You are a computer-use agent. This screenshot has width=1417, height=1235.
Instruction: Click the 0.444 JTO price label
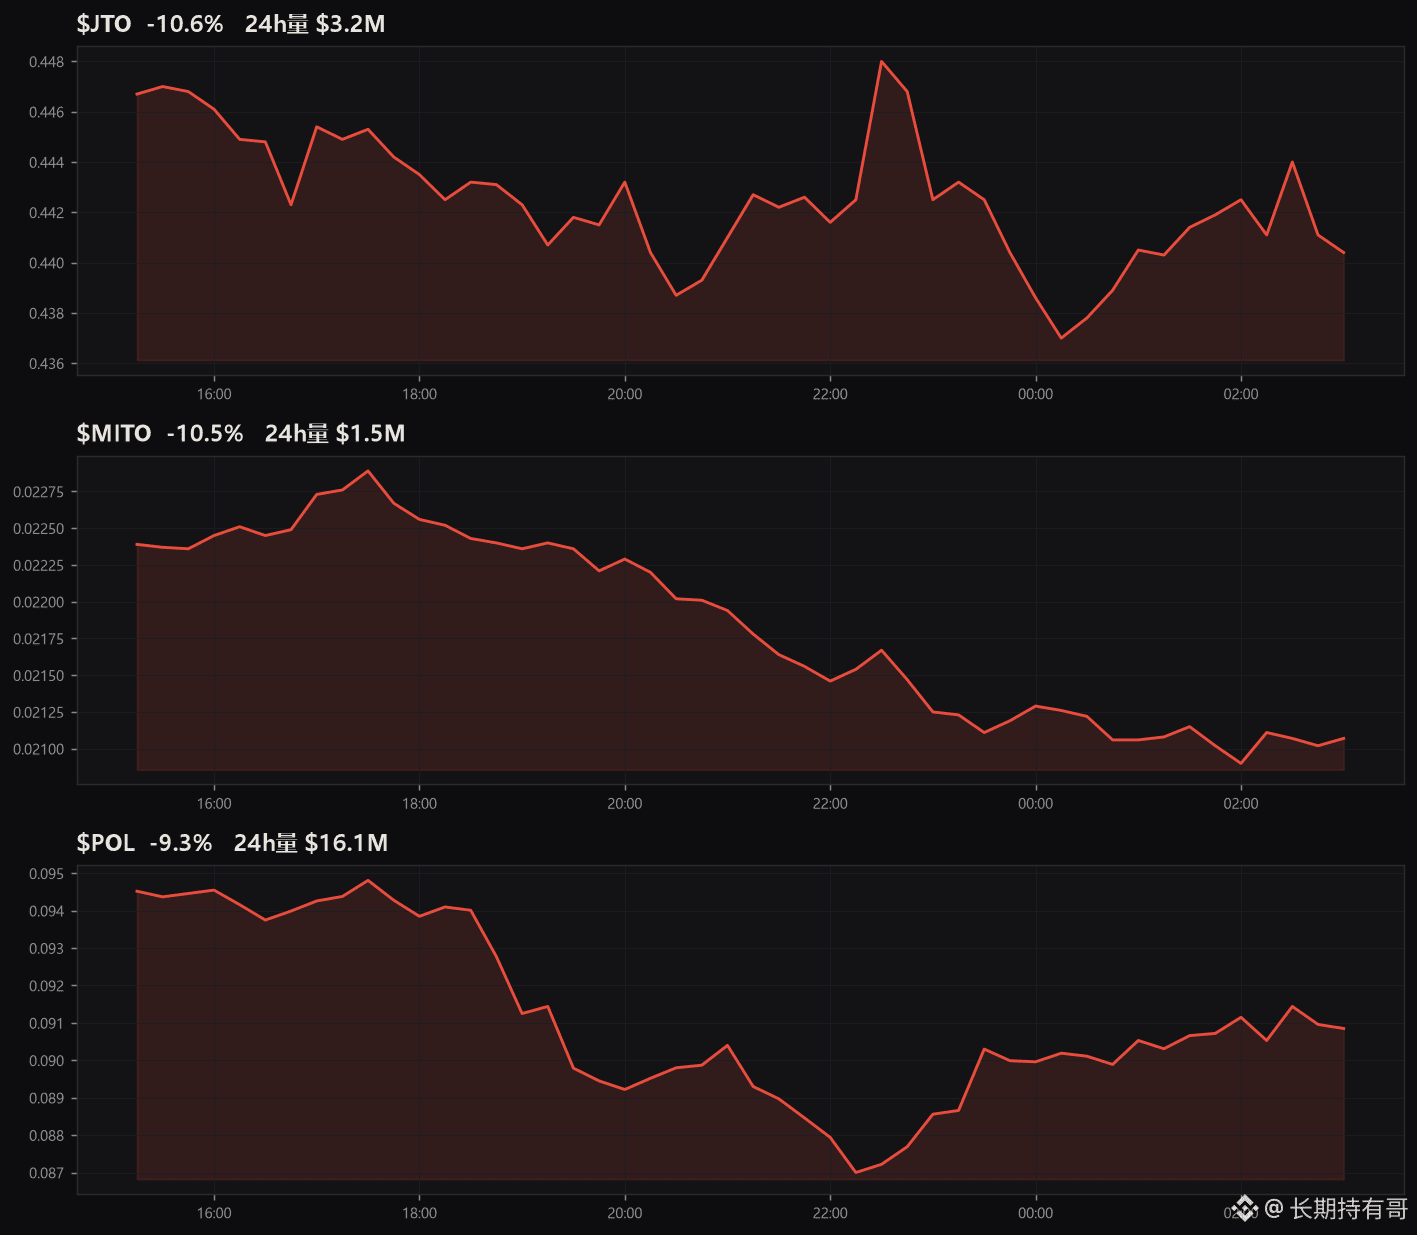click(46, 162)
